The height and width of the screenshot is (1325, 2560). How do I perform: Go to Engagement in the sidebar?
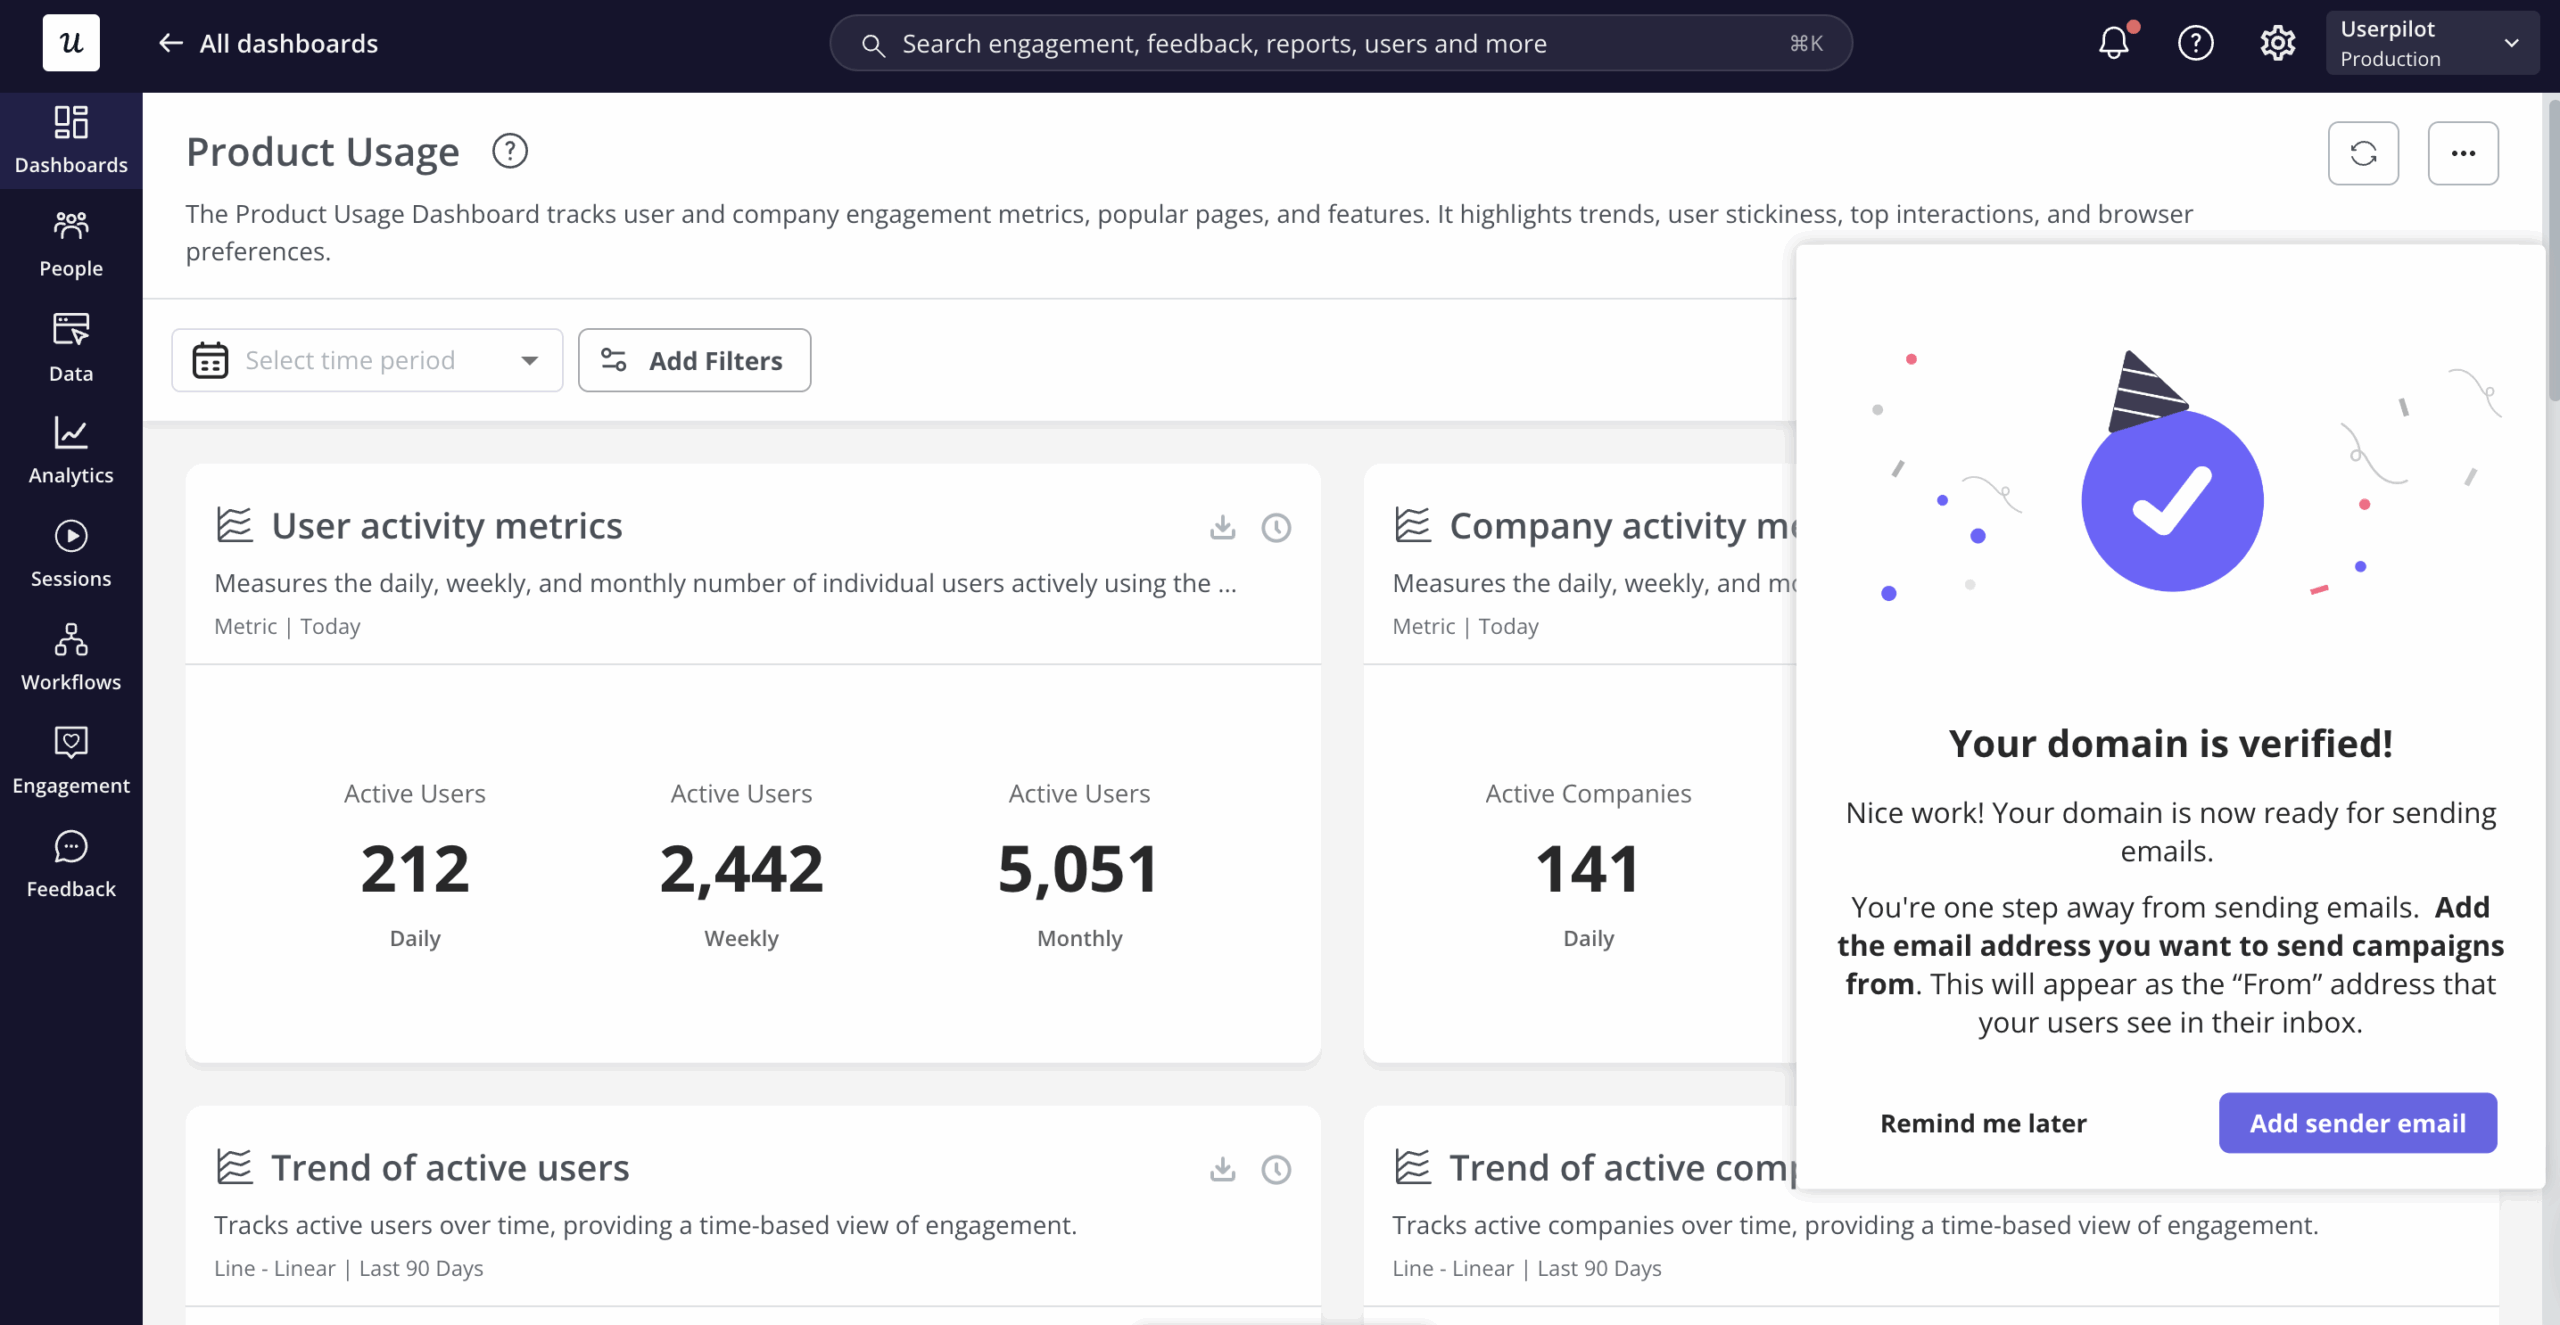(x=71, y=761)
